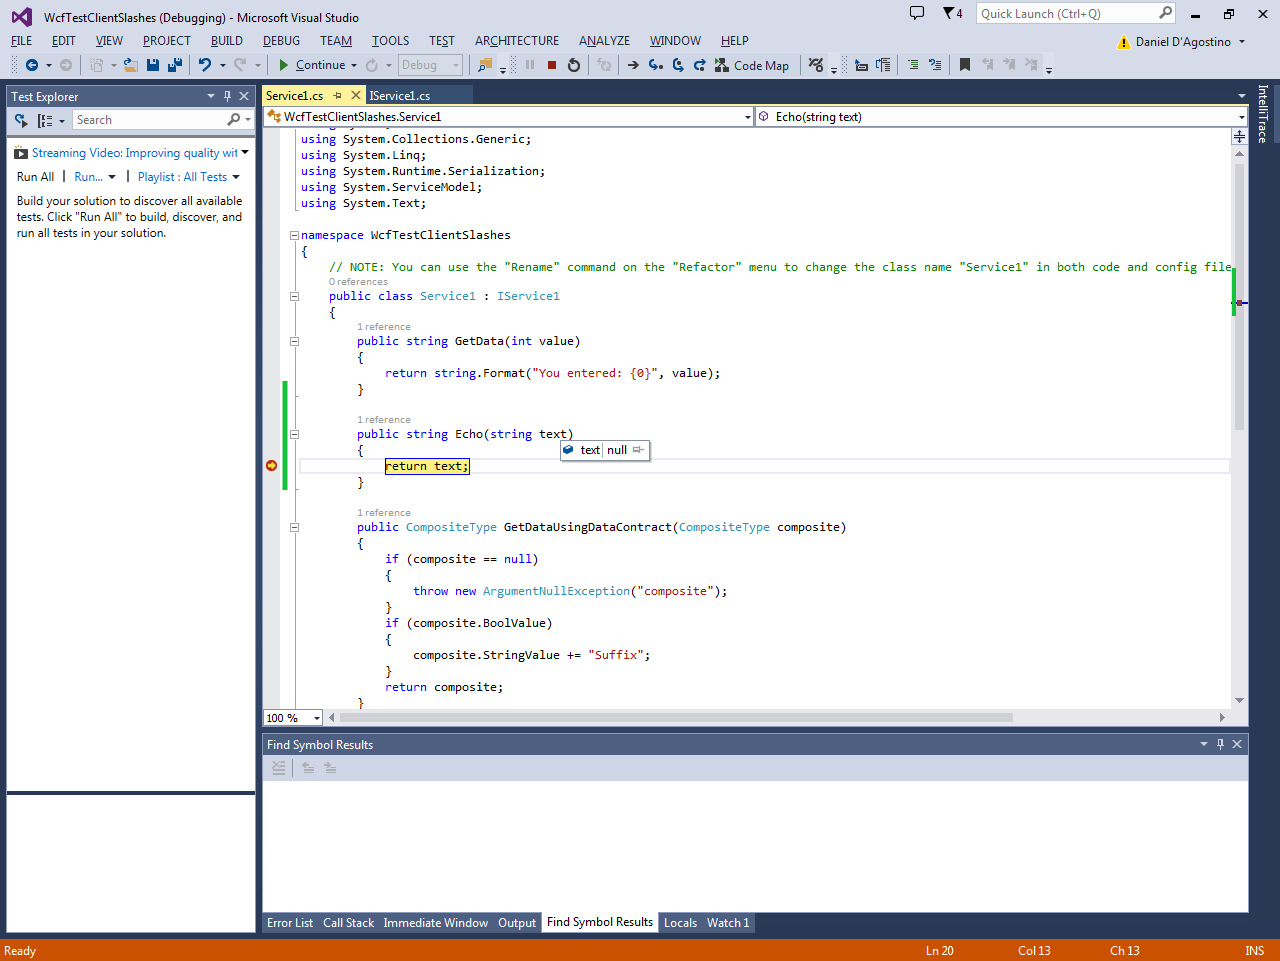Open the TOOLS menu
The image size is (1280, 961).
pos(390,41)
